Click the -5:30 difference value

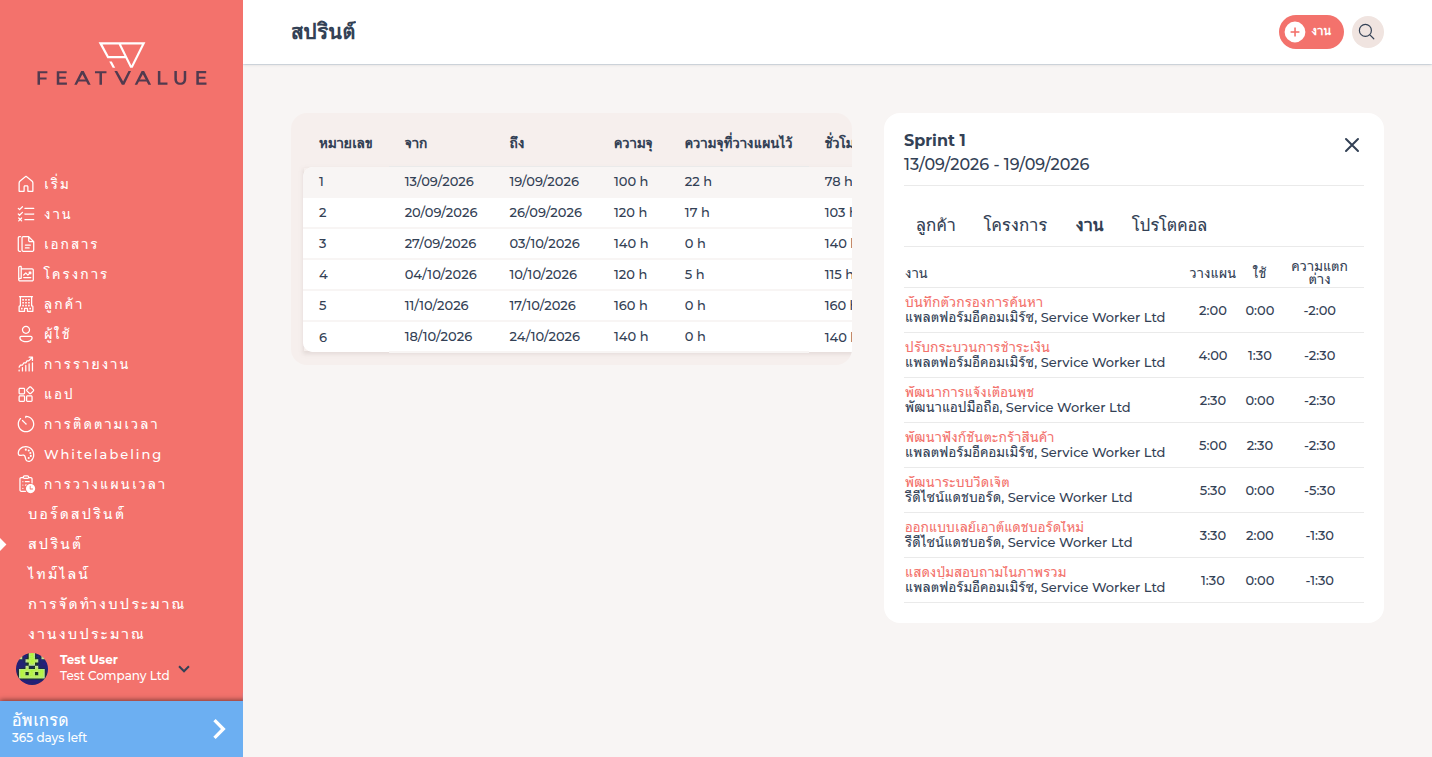tap(1320, 491)
